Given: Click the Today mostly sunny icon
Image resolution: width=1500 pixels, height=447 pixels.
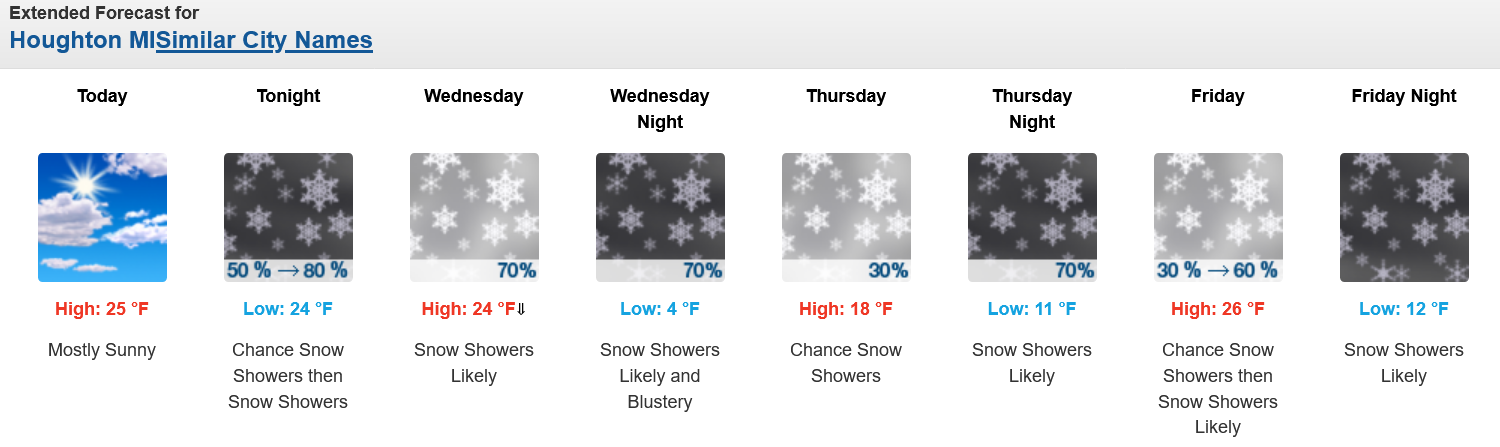Looking at the screenshot, I should coord(102,217).
